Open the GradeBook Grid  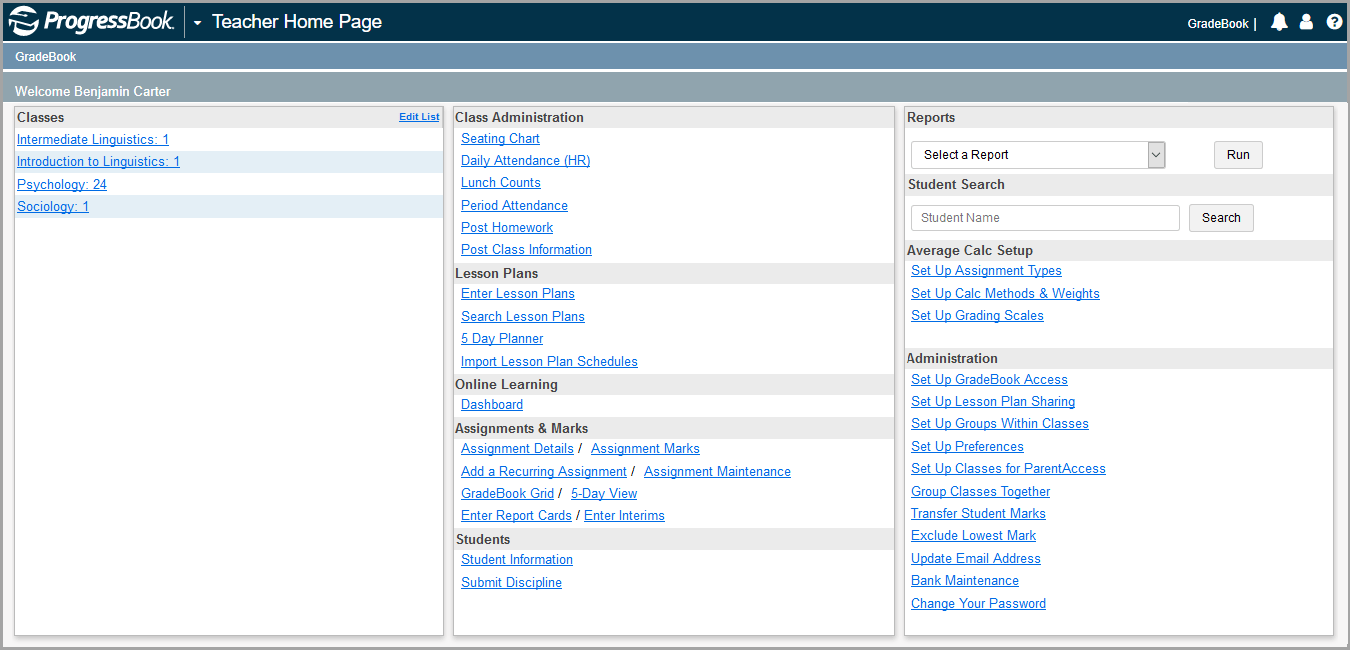[507, 493]
